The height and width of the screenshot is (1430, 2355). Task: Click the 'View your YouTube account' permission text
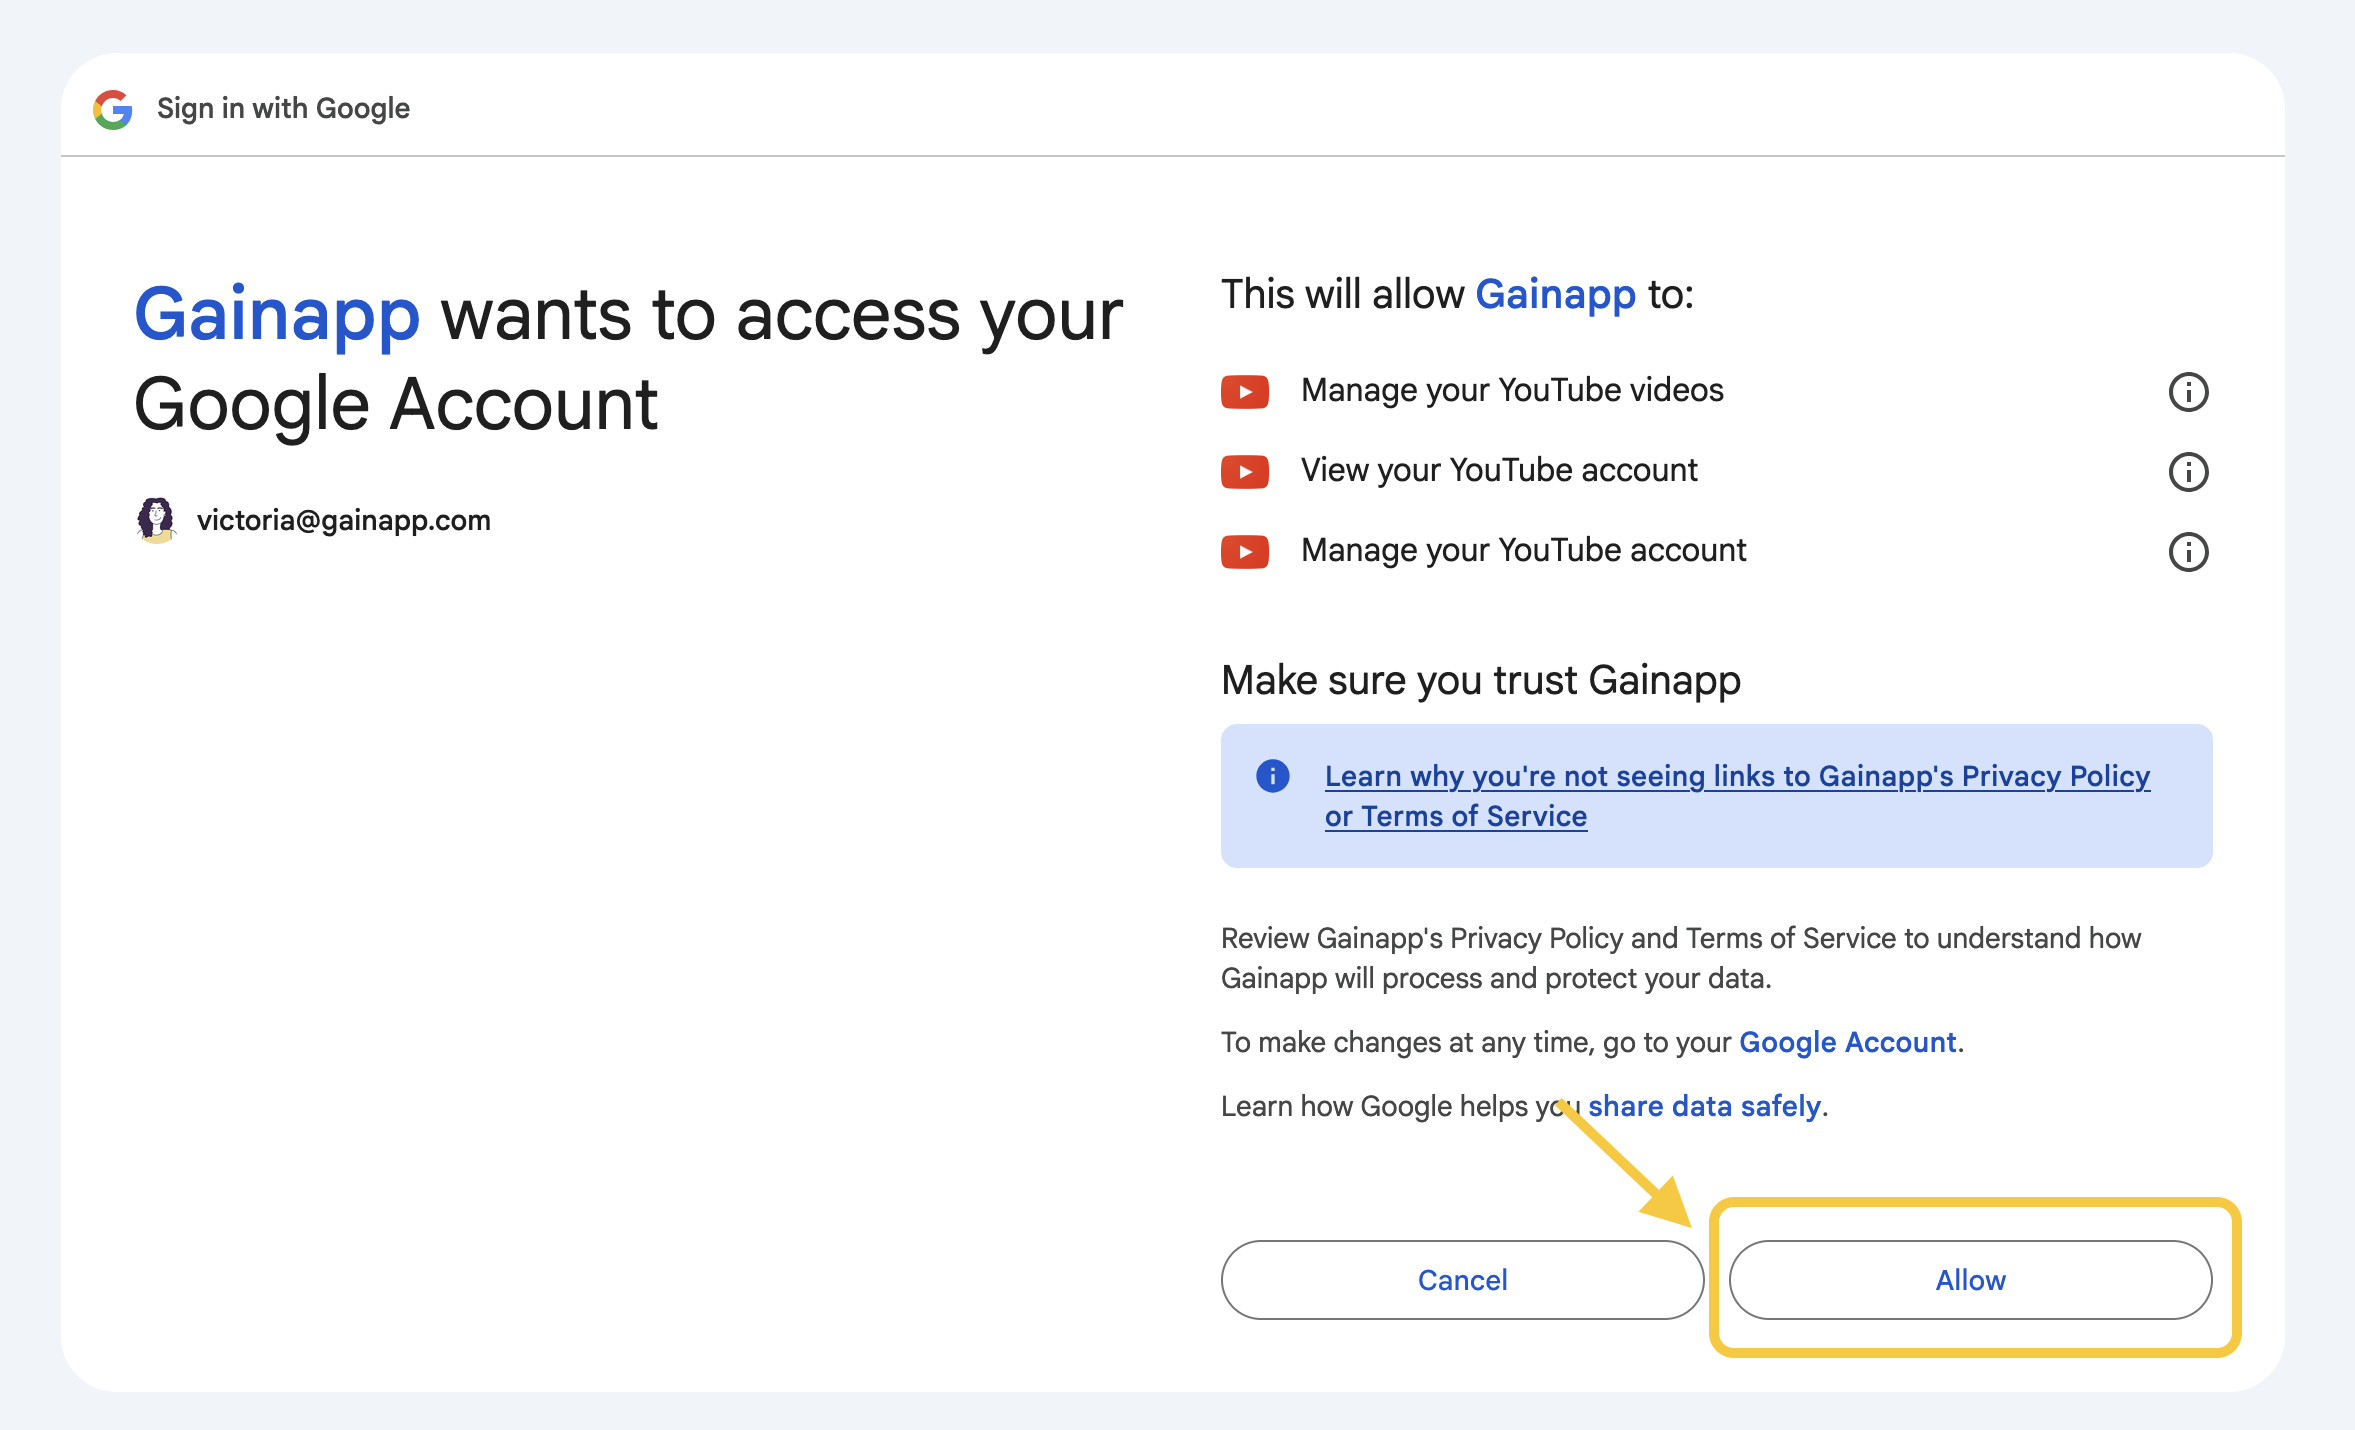(x=1499, y=470)
